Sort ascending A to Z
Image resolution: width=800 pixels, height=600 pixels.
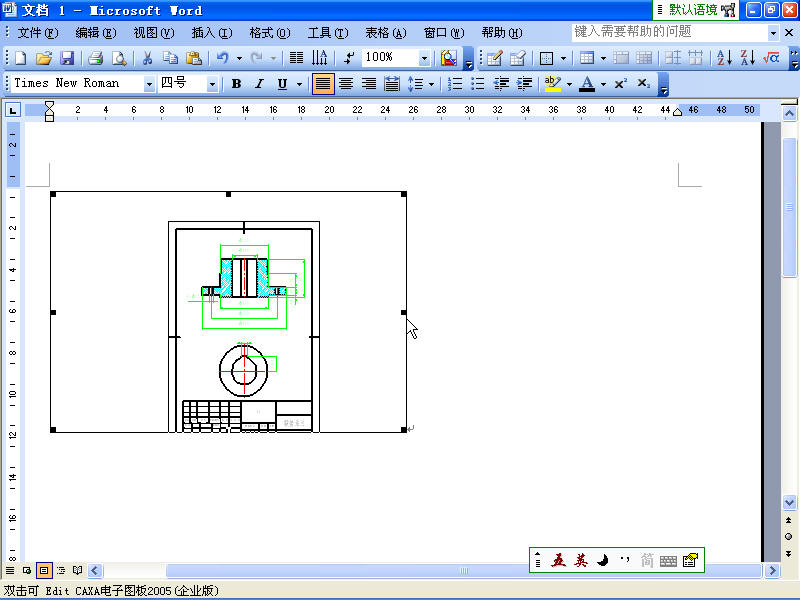tap(724, 58)
